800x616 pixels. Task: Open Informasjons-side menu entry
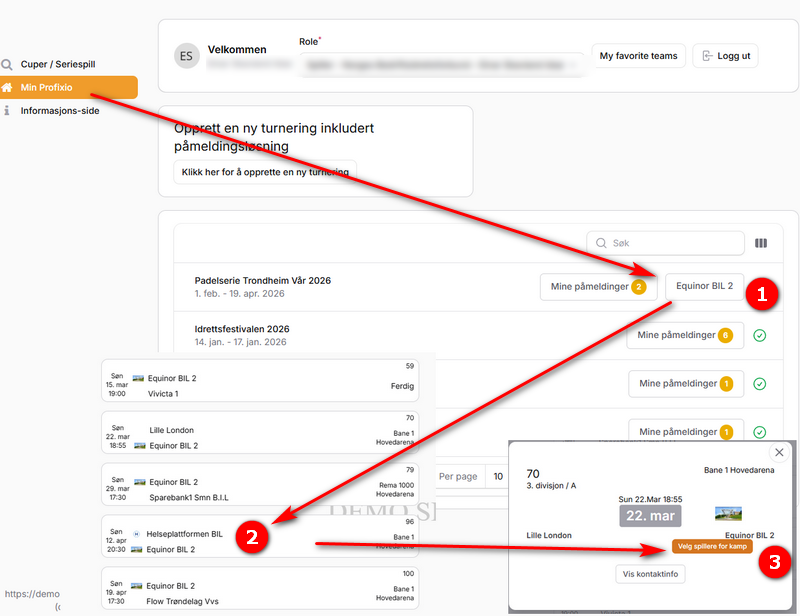[x=60, y=111]
